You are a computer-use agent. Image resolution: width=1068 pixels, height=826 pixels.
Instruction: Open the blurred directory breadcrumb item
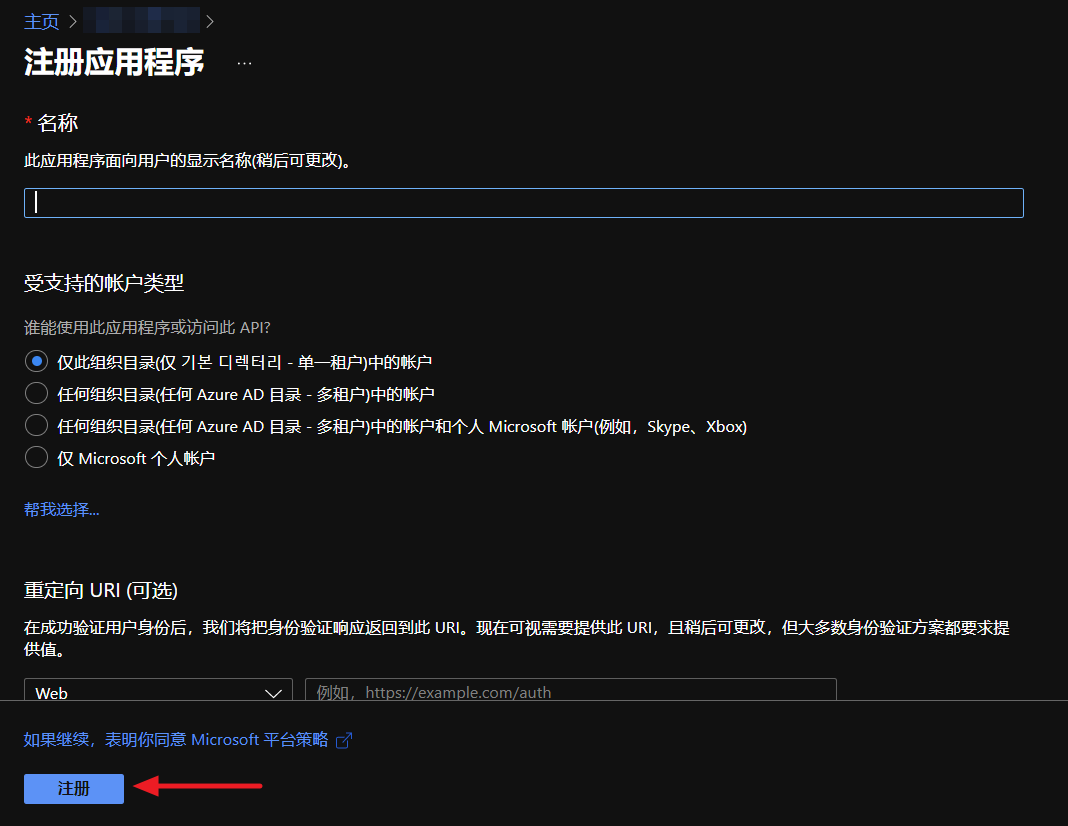(x=141, y=21)
